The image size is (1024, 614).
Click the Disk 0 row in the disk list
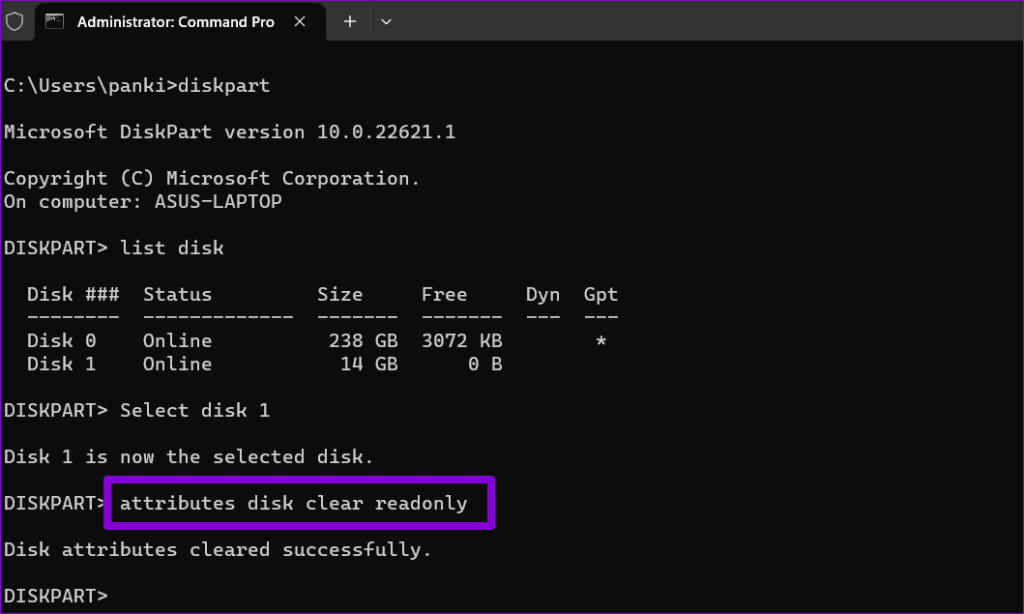point(61,340)
